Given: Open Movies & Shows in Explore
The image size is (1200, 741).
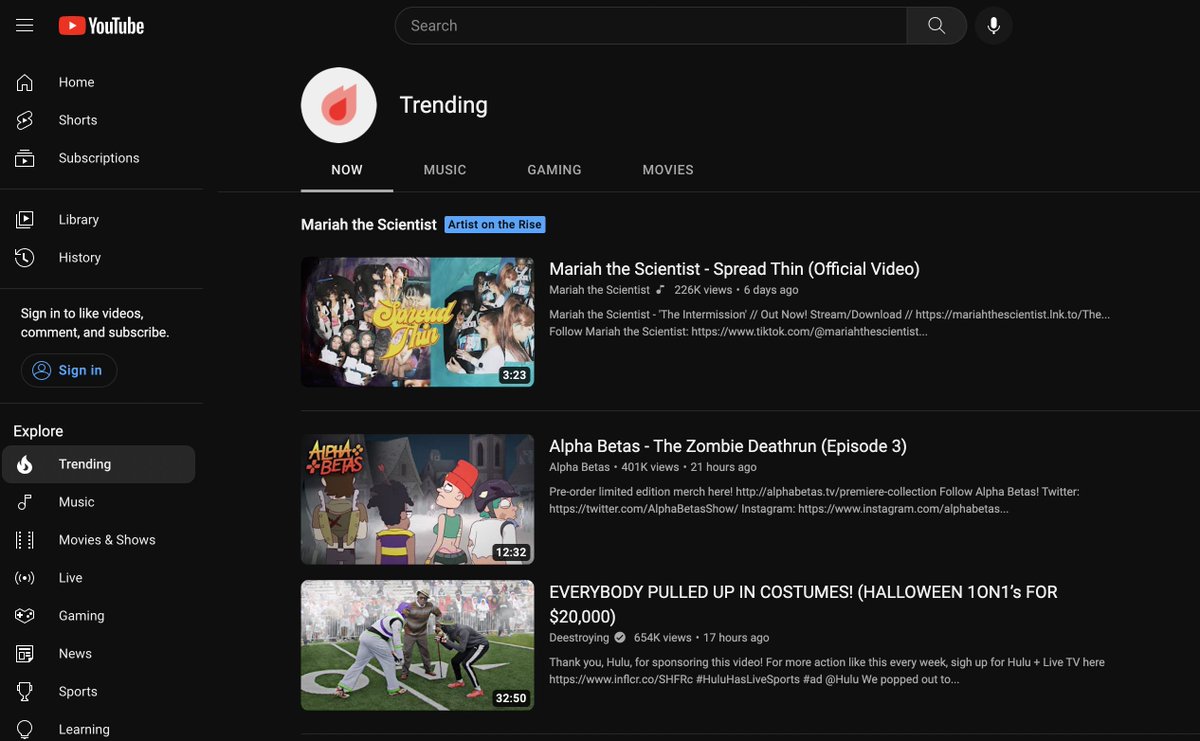Looking at the screenshot, I should (99, 540).
